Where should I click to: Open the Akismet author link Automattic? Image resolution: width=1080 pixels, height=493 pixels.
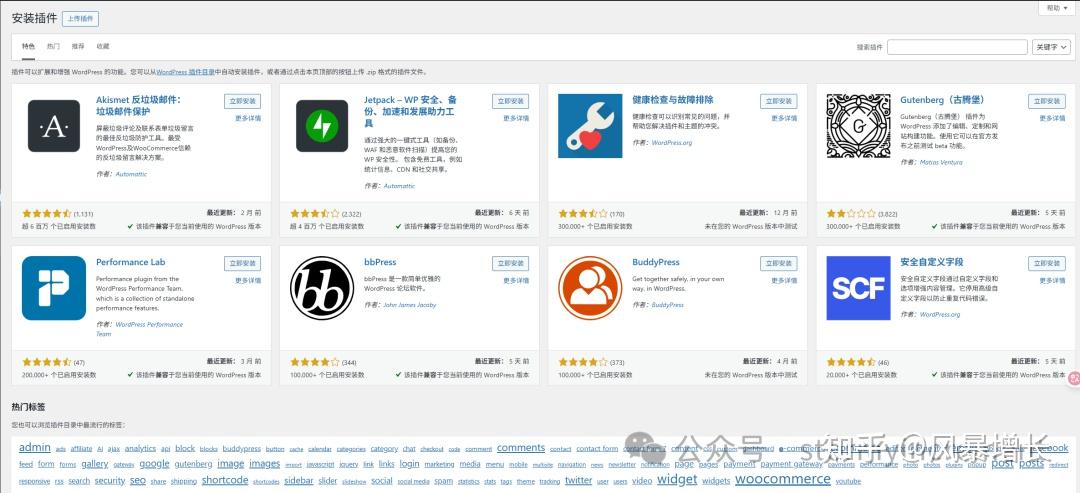[131, 174]
